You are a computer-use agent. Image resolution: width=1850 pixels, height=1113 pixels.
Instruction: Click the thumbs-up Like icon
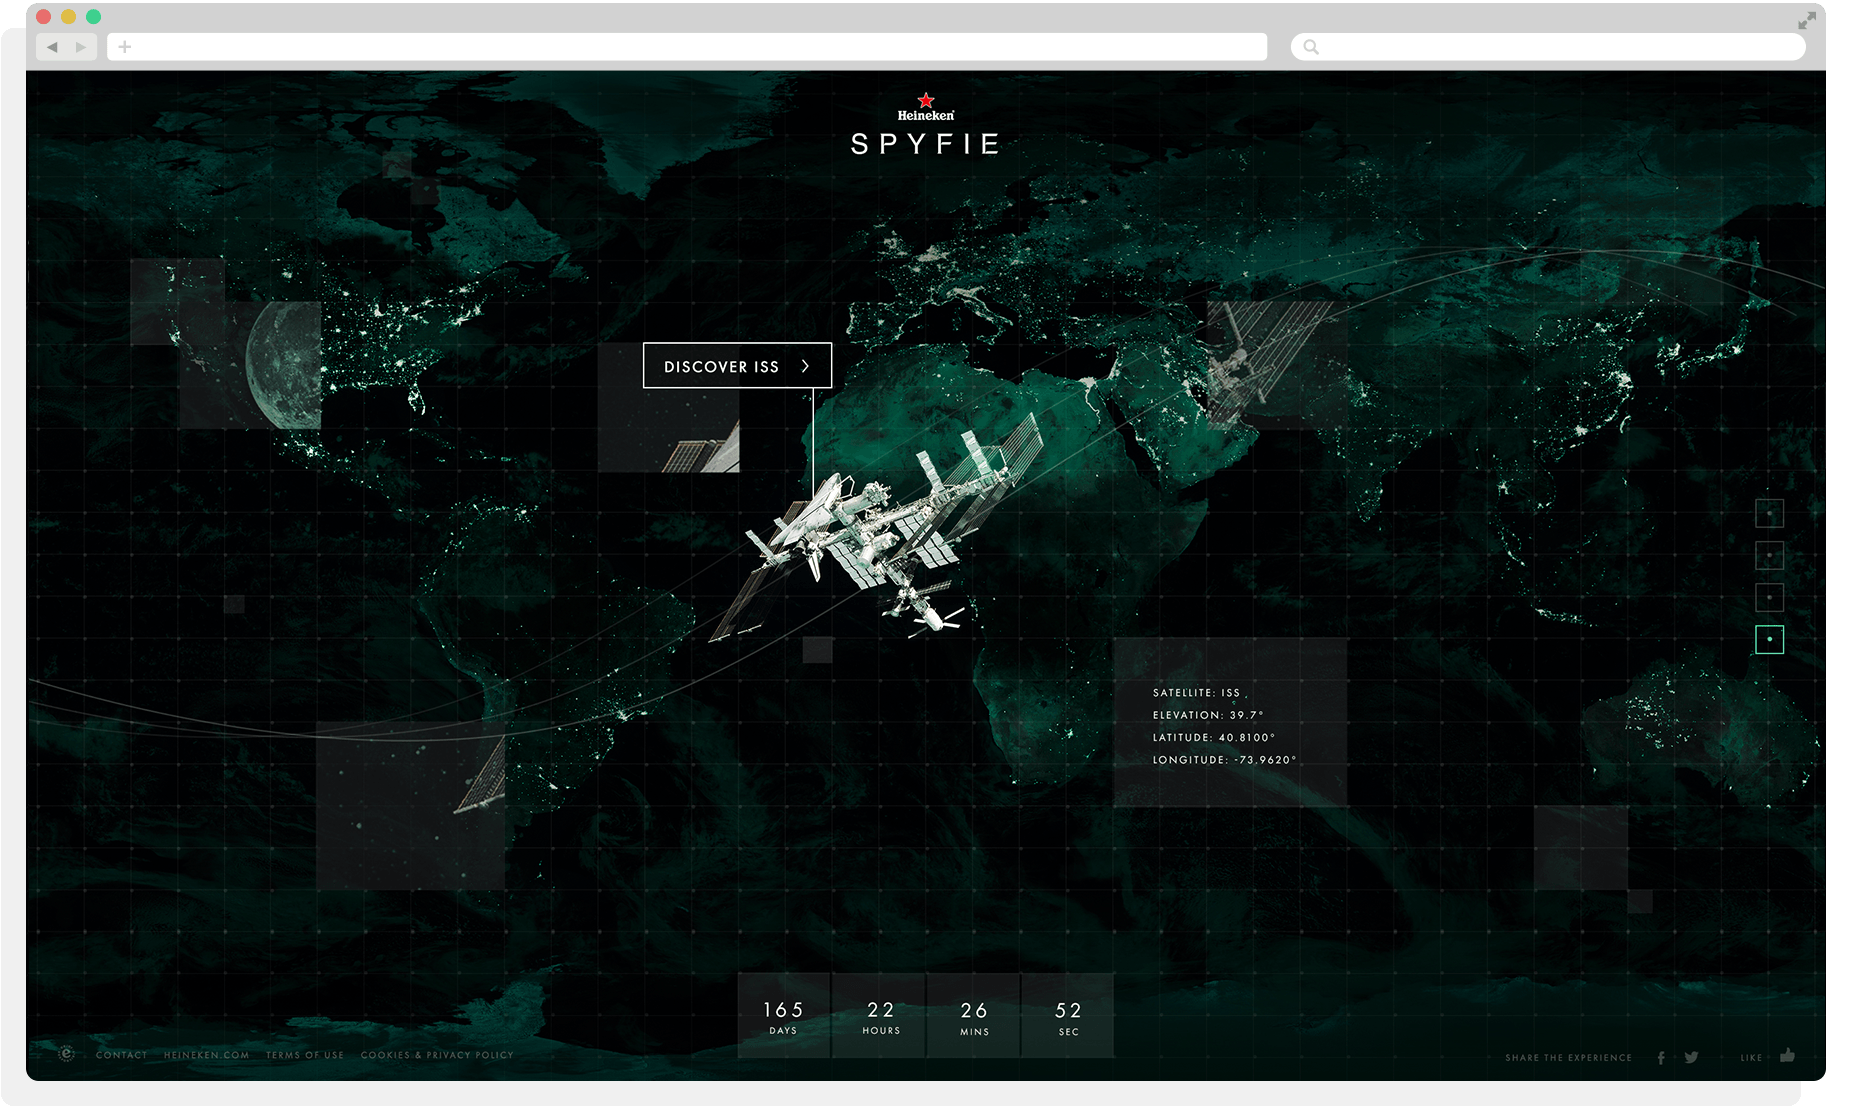[1787, 1055]
